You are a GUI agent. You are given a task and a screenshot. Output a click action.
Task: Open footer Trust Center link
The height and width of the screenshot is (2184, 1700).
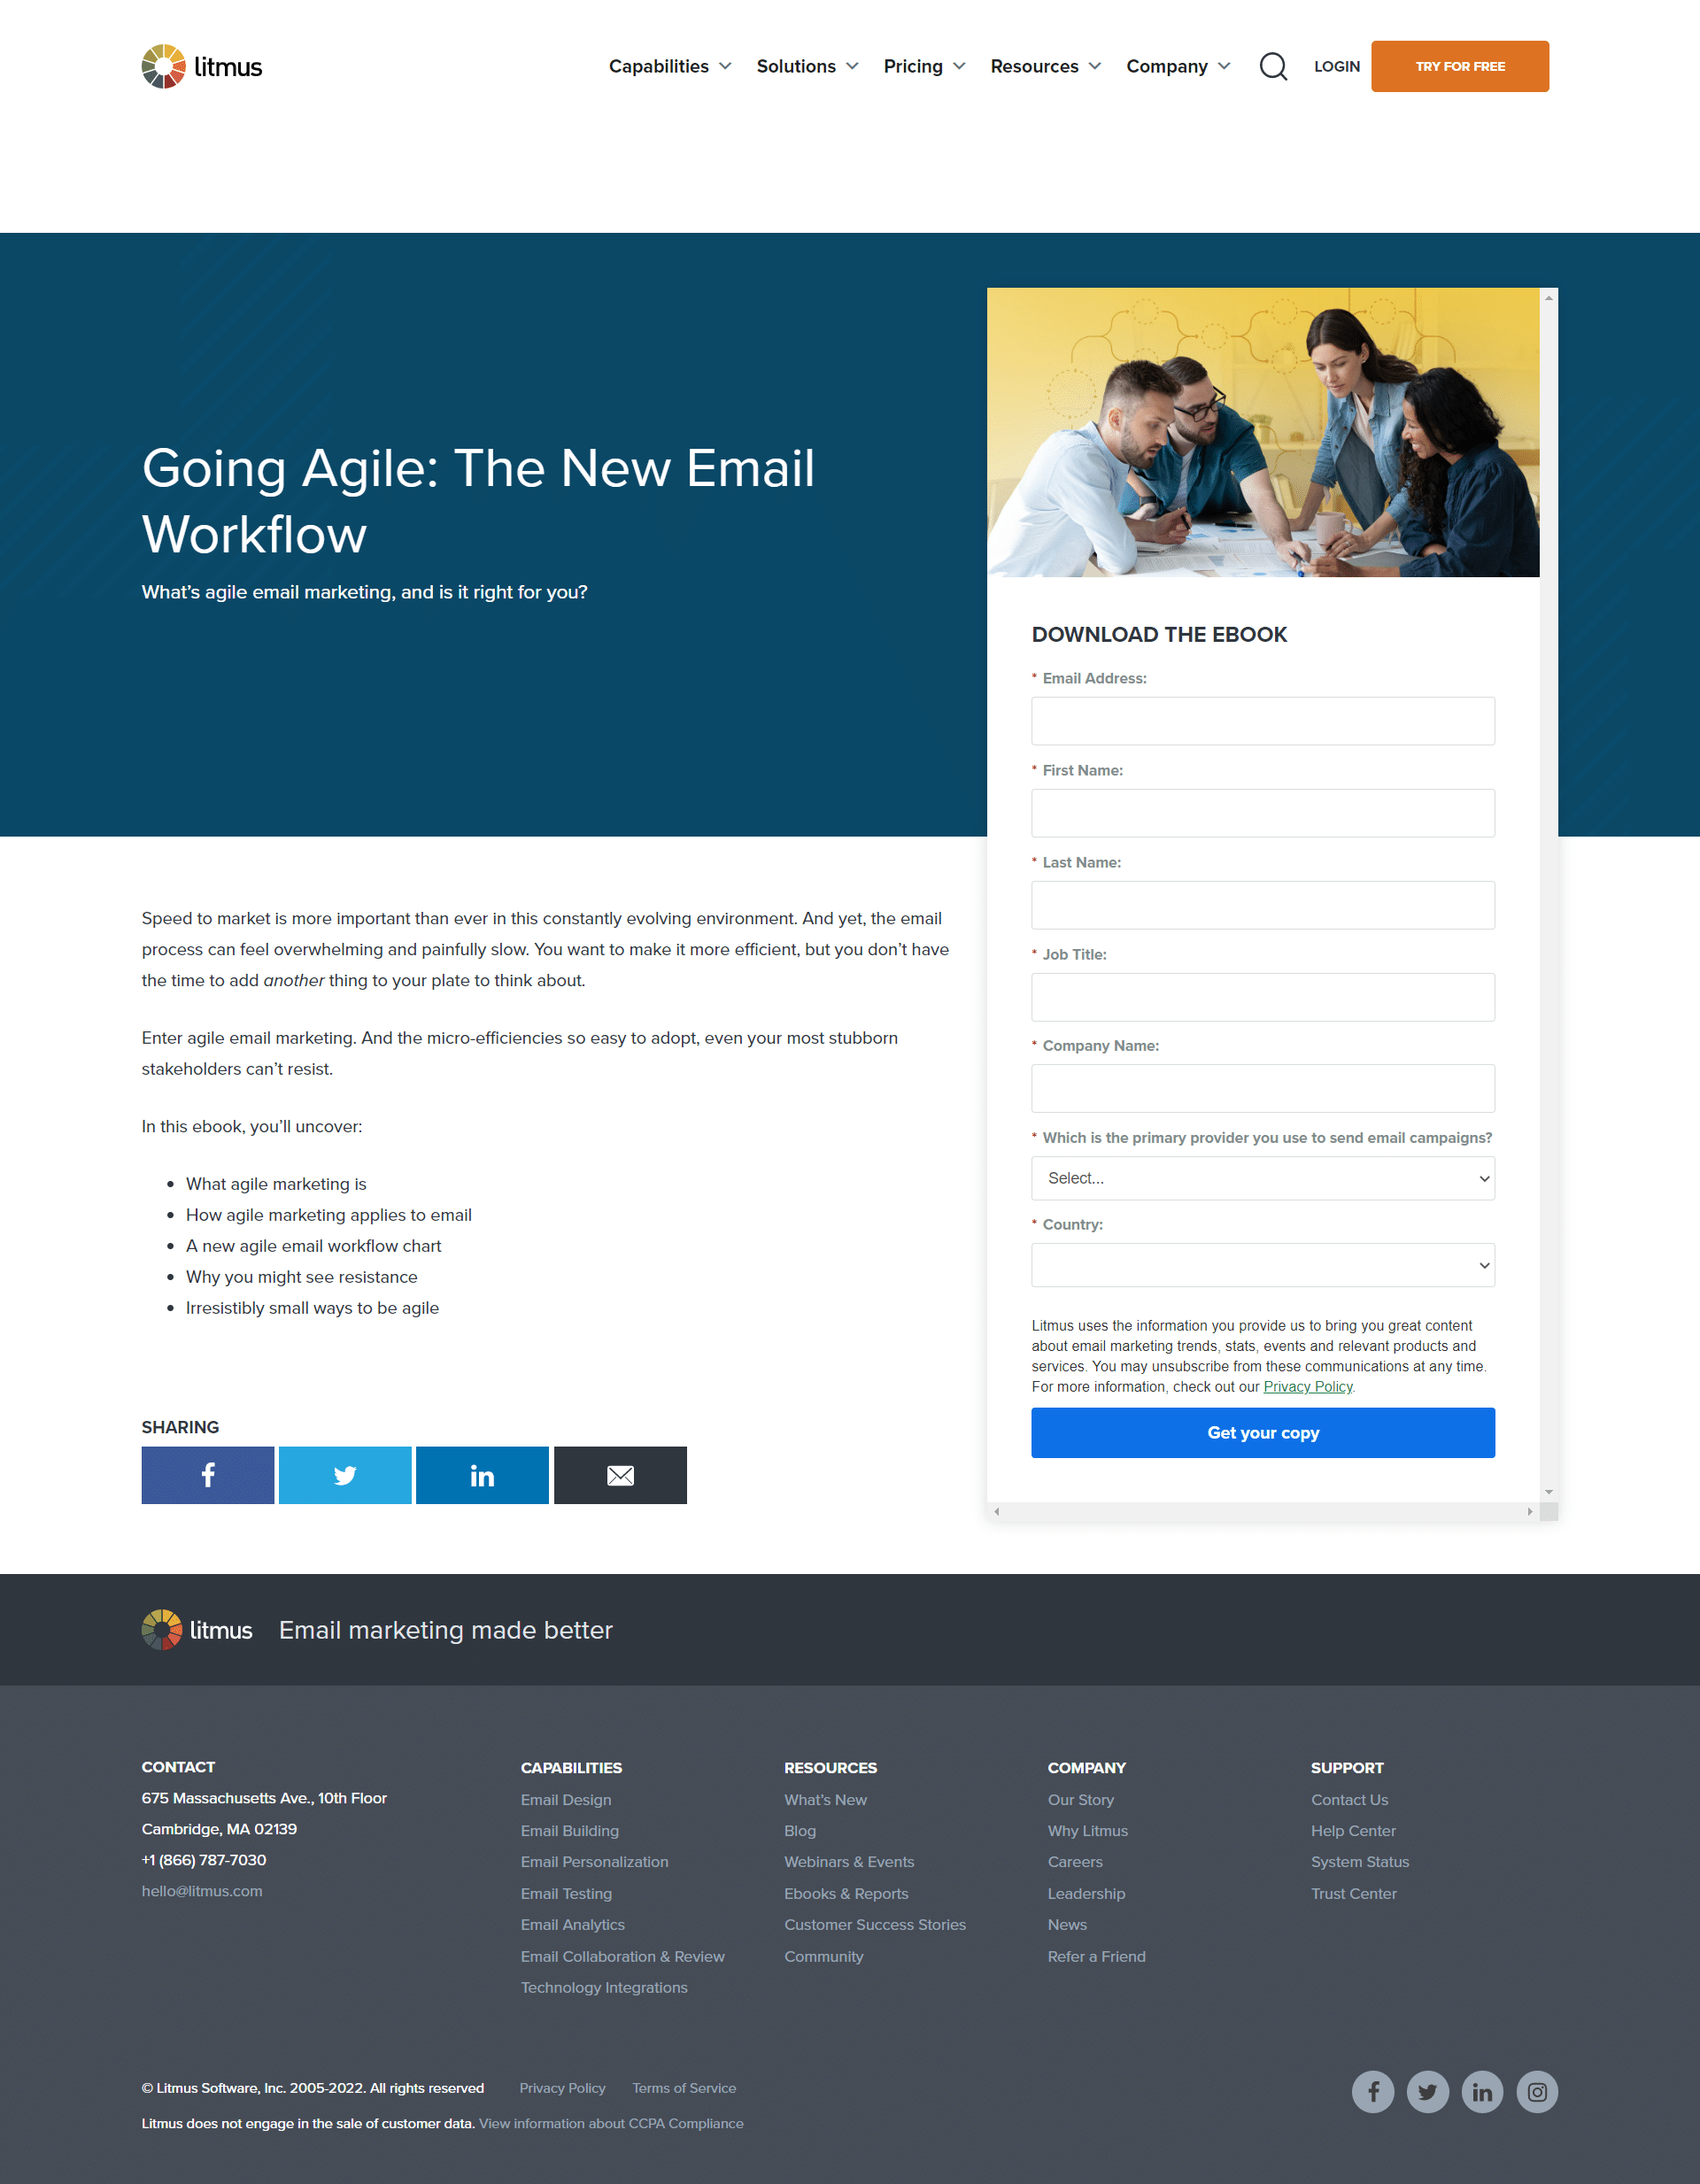tap(1354, 1894)
